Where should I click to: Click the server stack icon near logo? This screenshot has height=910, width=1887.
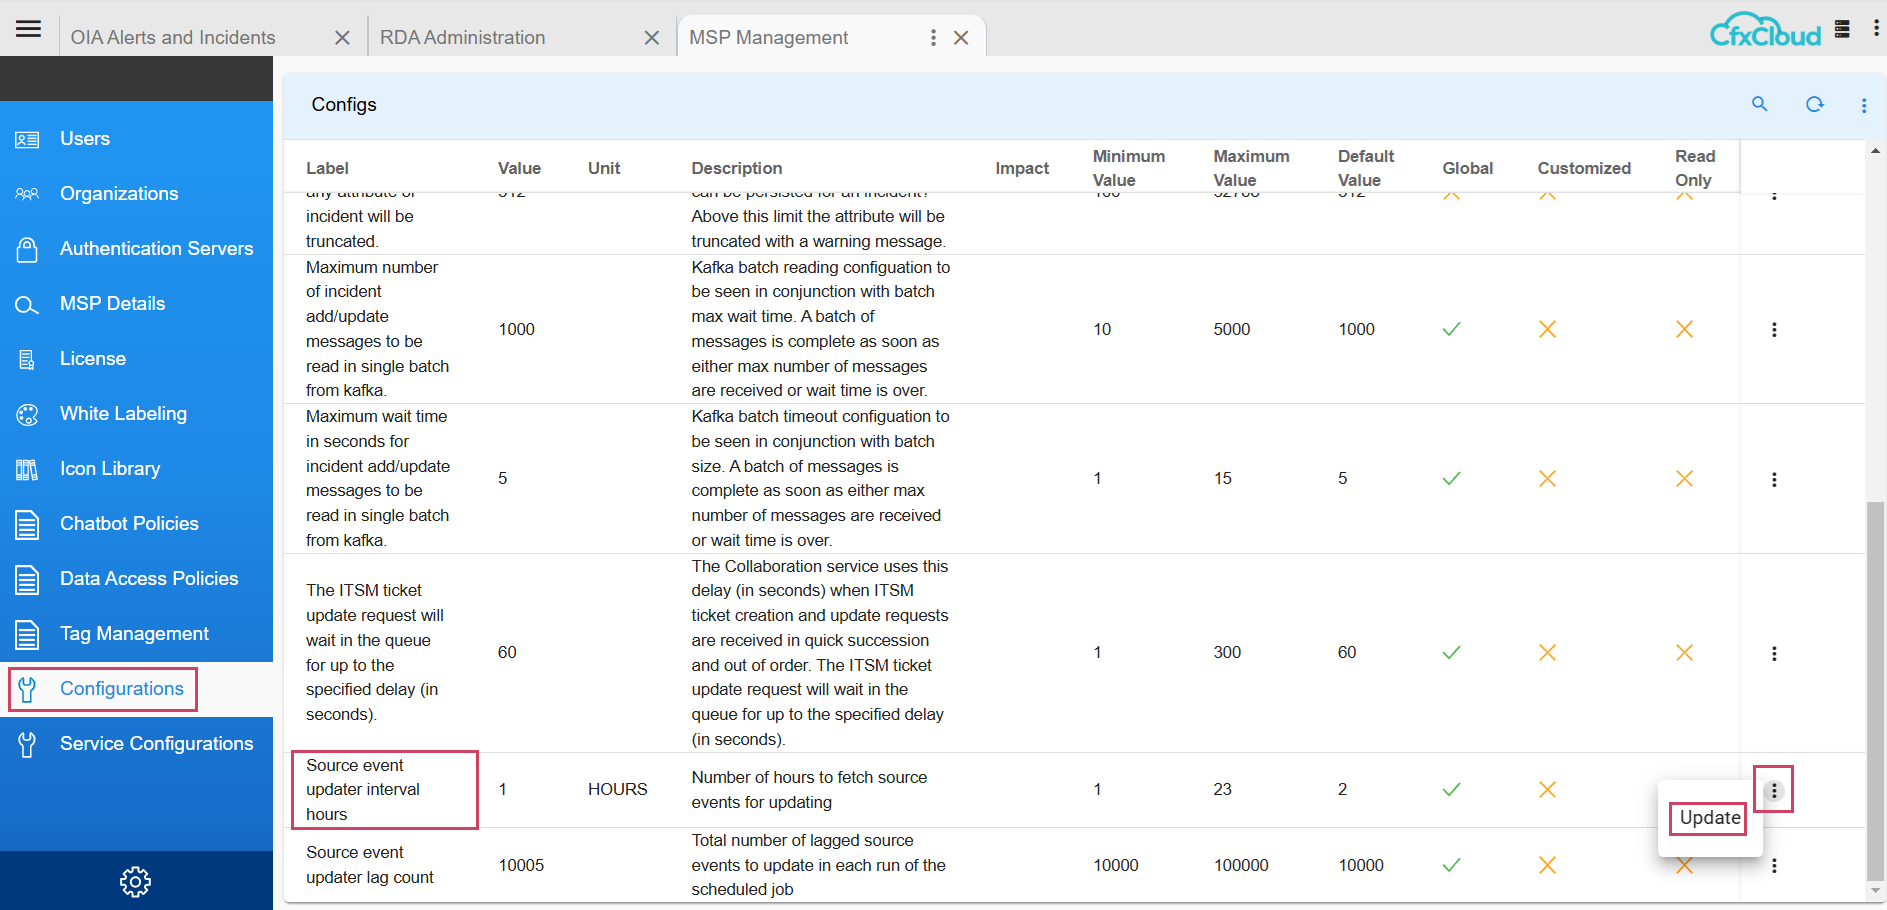1842,29
